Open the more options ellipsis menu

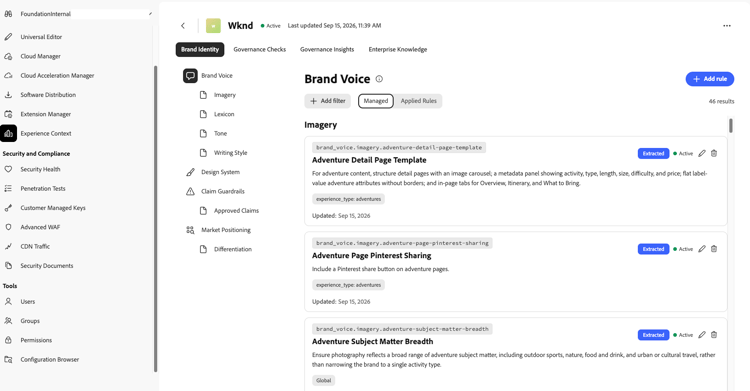[727, 26]
